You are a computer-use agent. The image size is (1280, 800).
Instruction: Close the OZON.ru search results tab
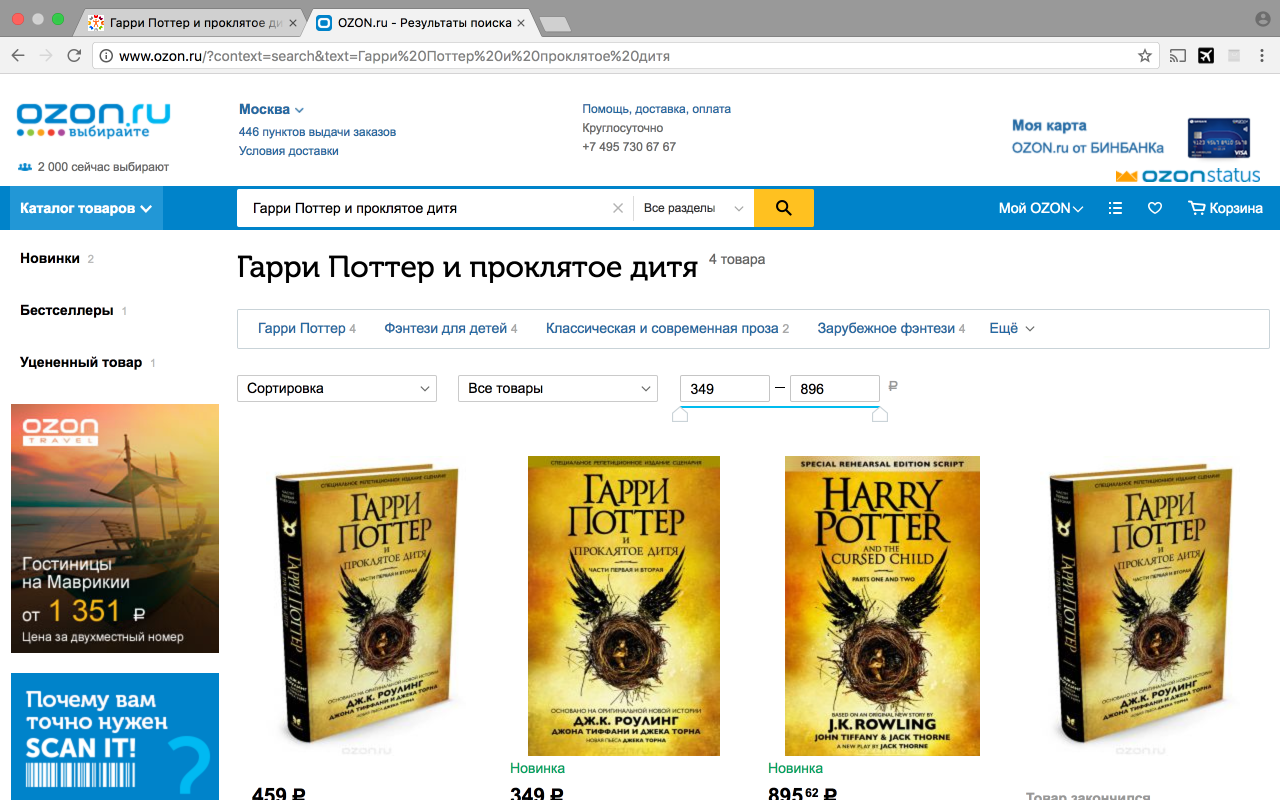pos(520,22)
